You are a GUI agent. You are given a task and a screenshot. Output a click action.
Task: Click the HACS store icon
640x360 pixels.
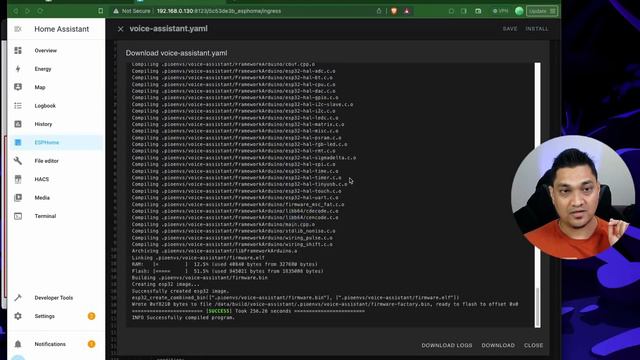point(18,179)
